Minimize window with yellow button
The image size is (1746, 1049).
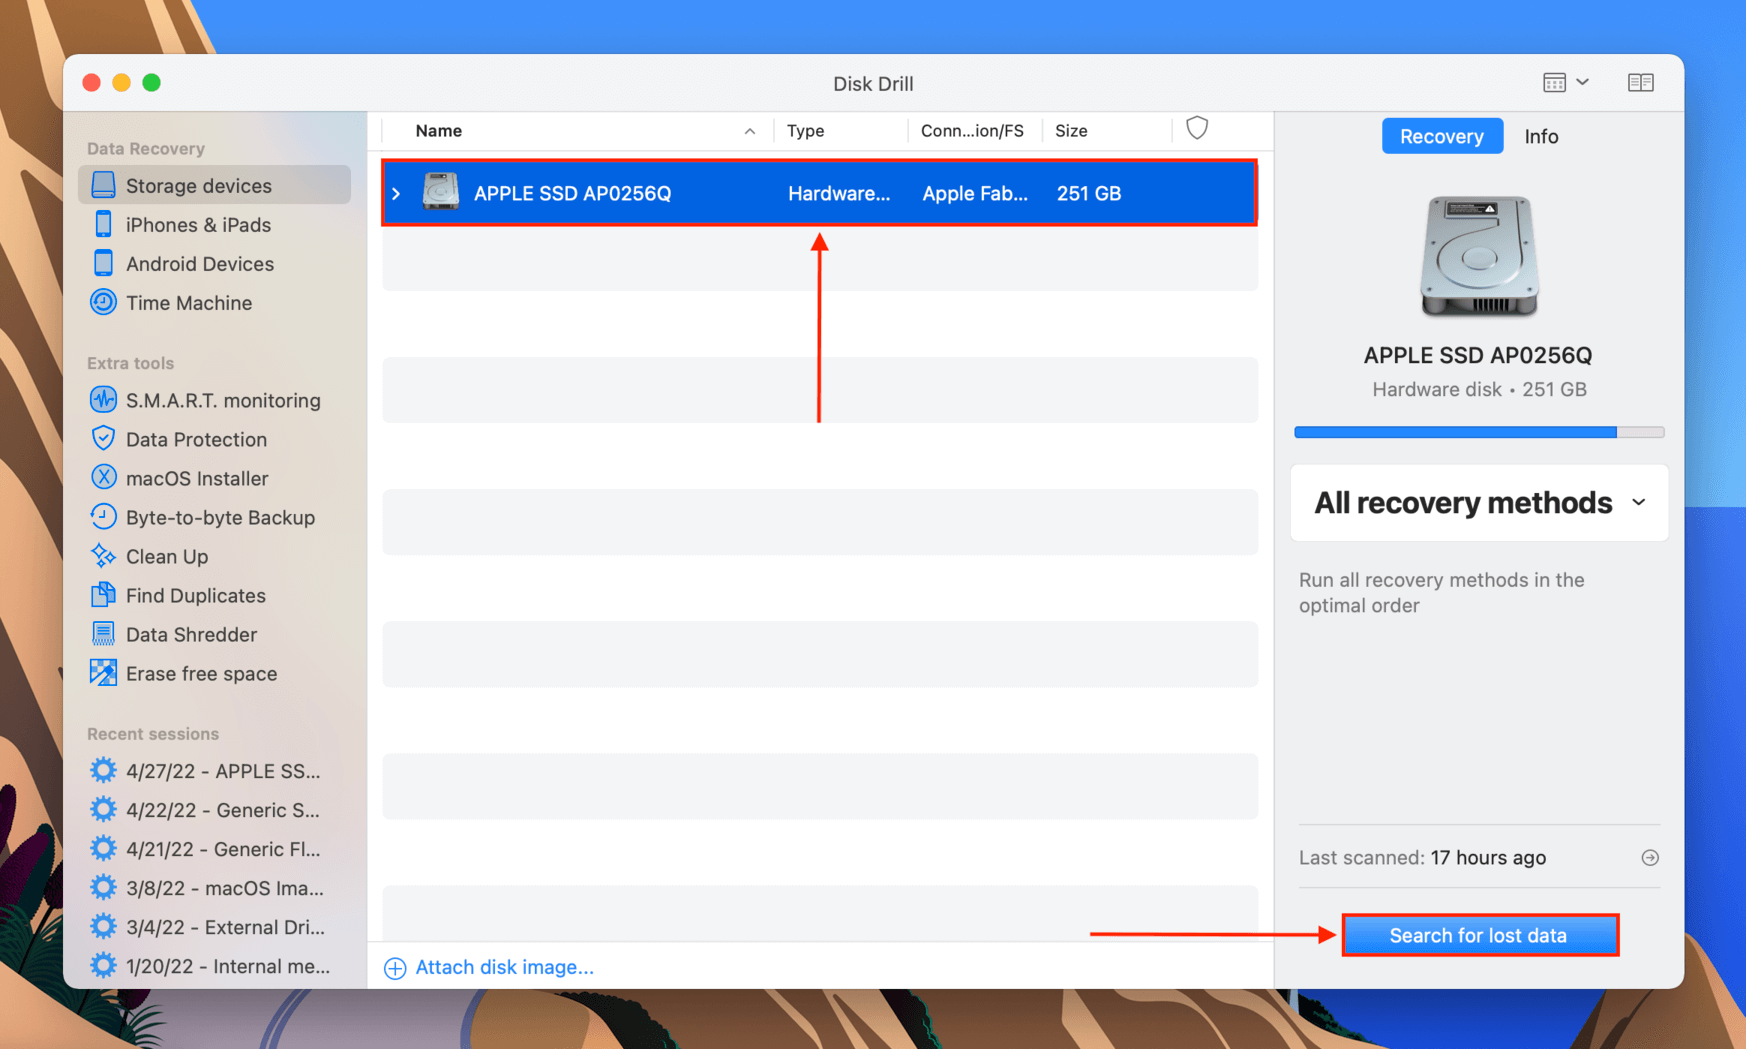122,83
